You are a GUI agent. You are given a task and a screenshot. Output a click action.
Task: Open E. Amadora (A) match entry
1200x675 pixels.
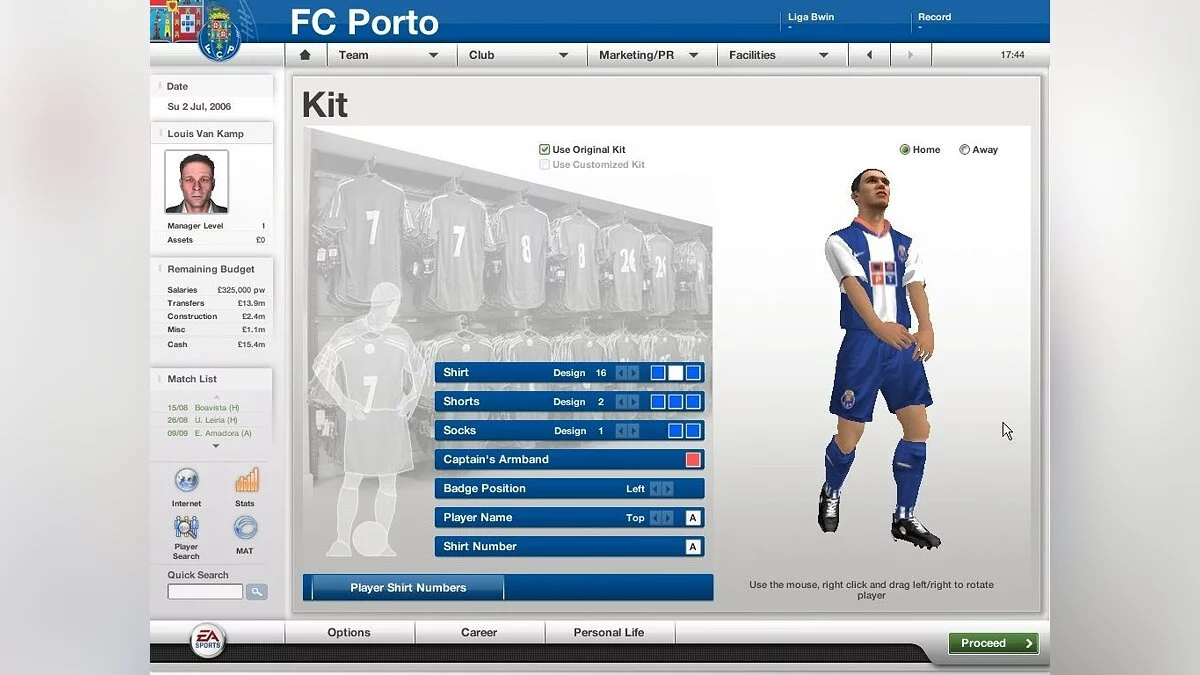(x=209, y=433)
